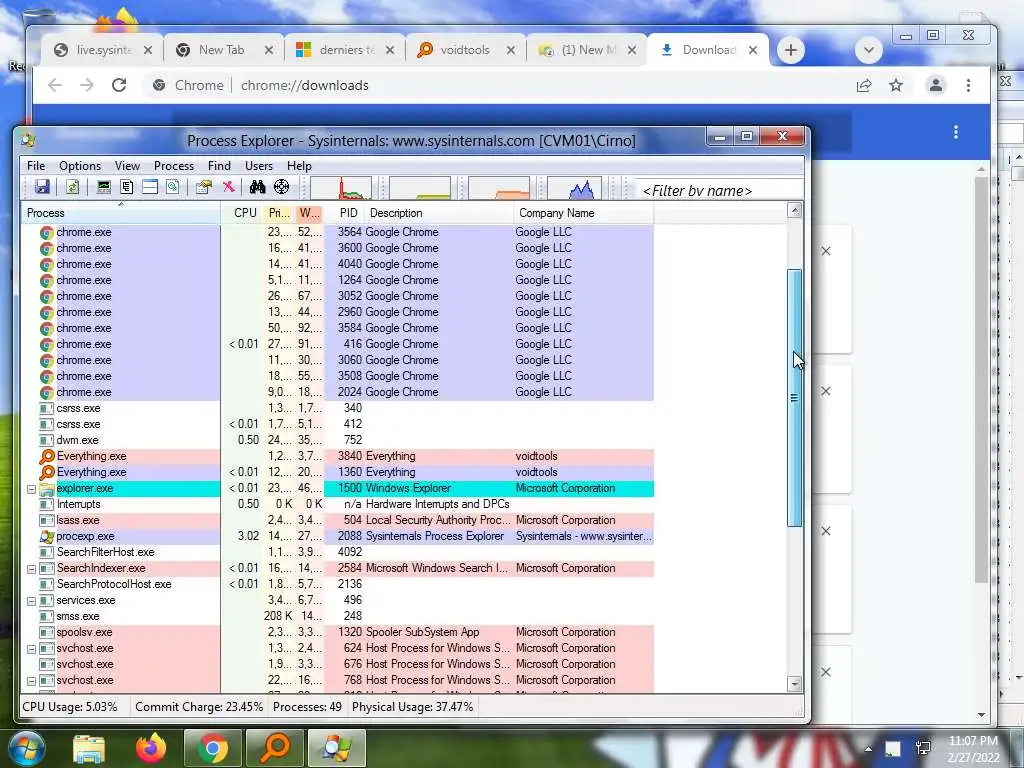Click the physical memory orange mini graph
Image resolution: width=1024 pixels, height=768 pixels.
(499, 188)
